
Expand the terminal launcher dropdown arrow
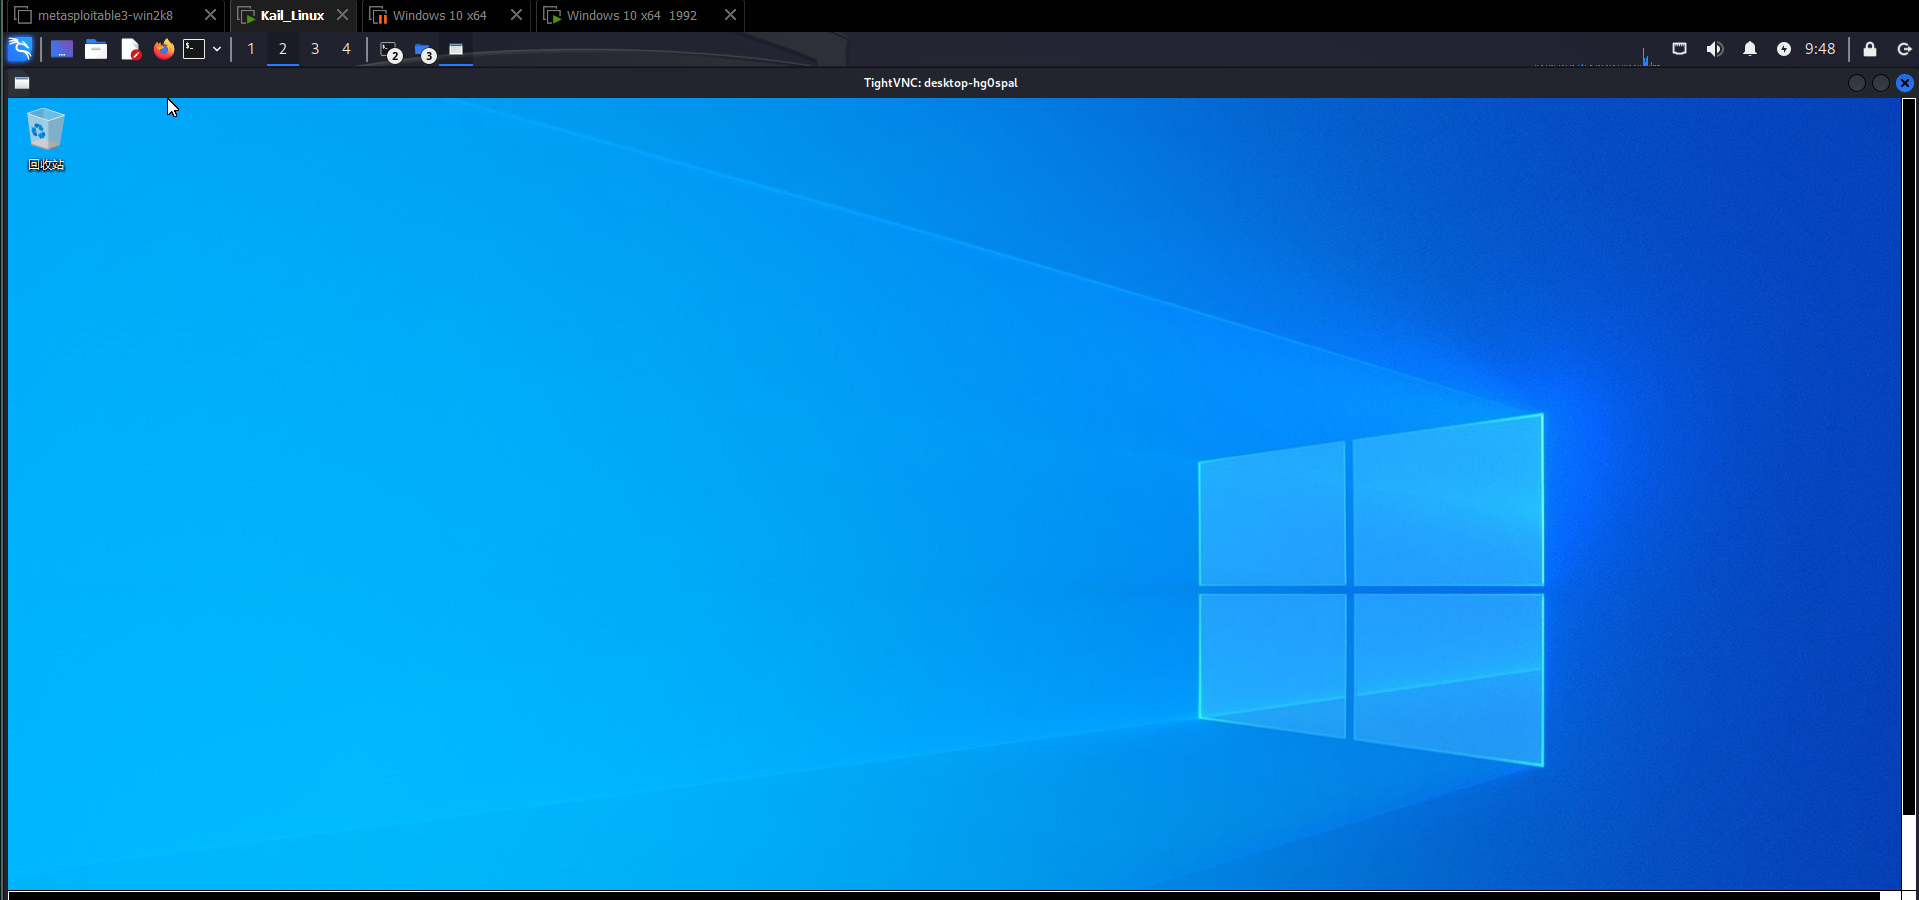pos(217,49)
